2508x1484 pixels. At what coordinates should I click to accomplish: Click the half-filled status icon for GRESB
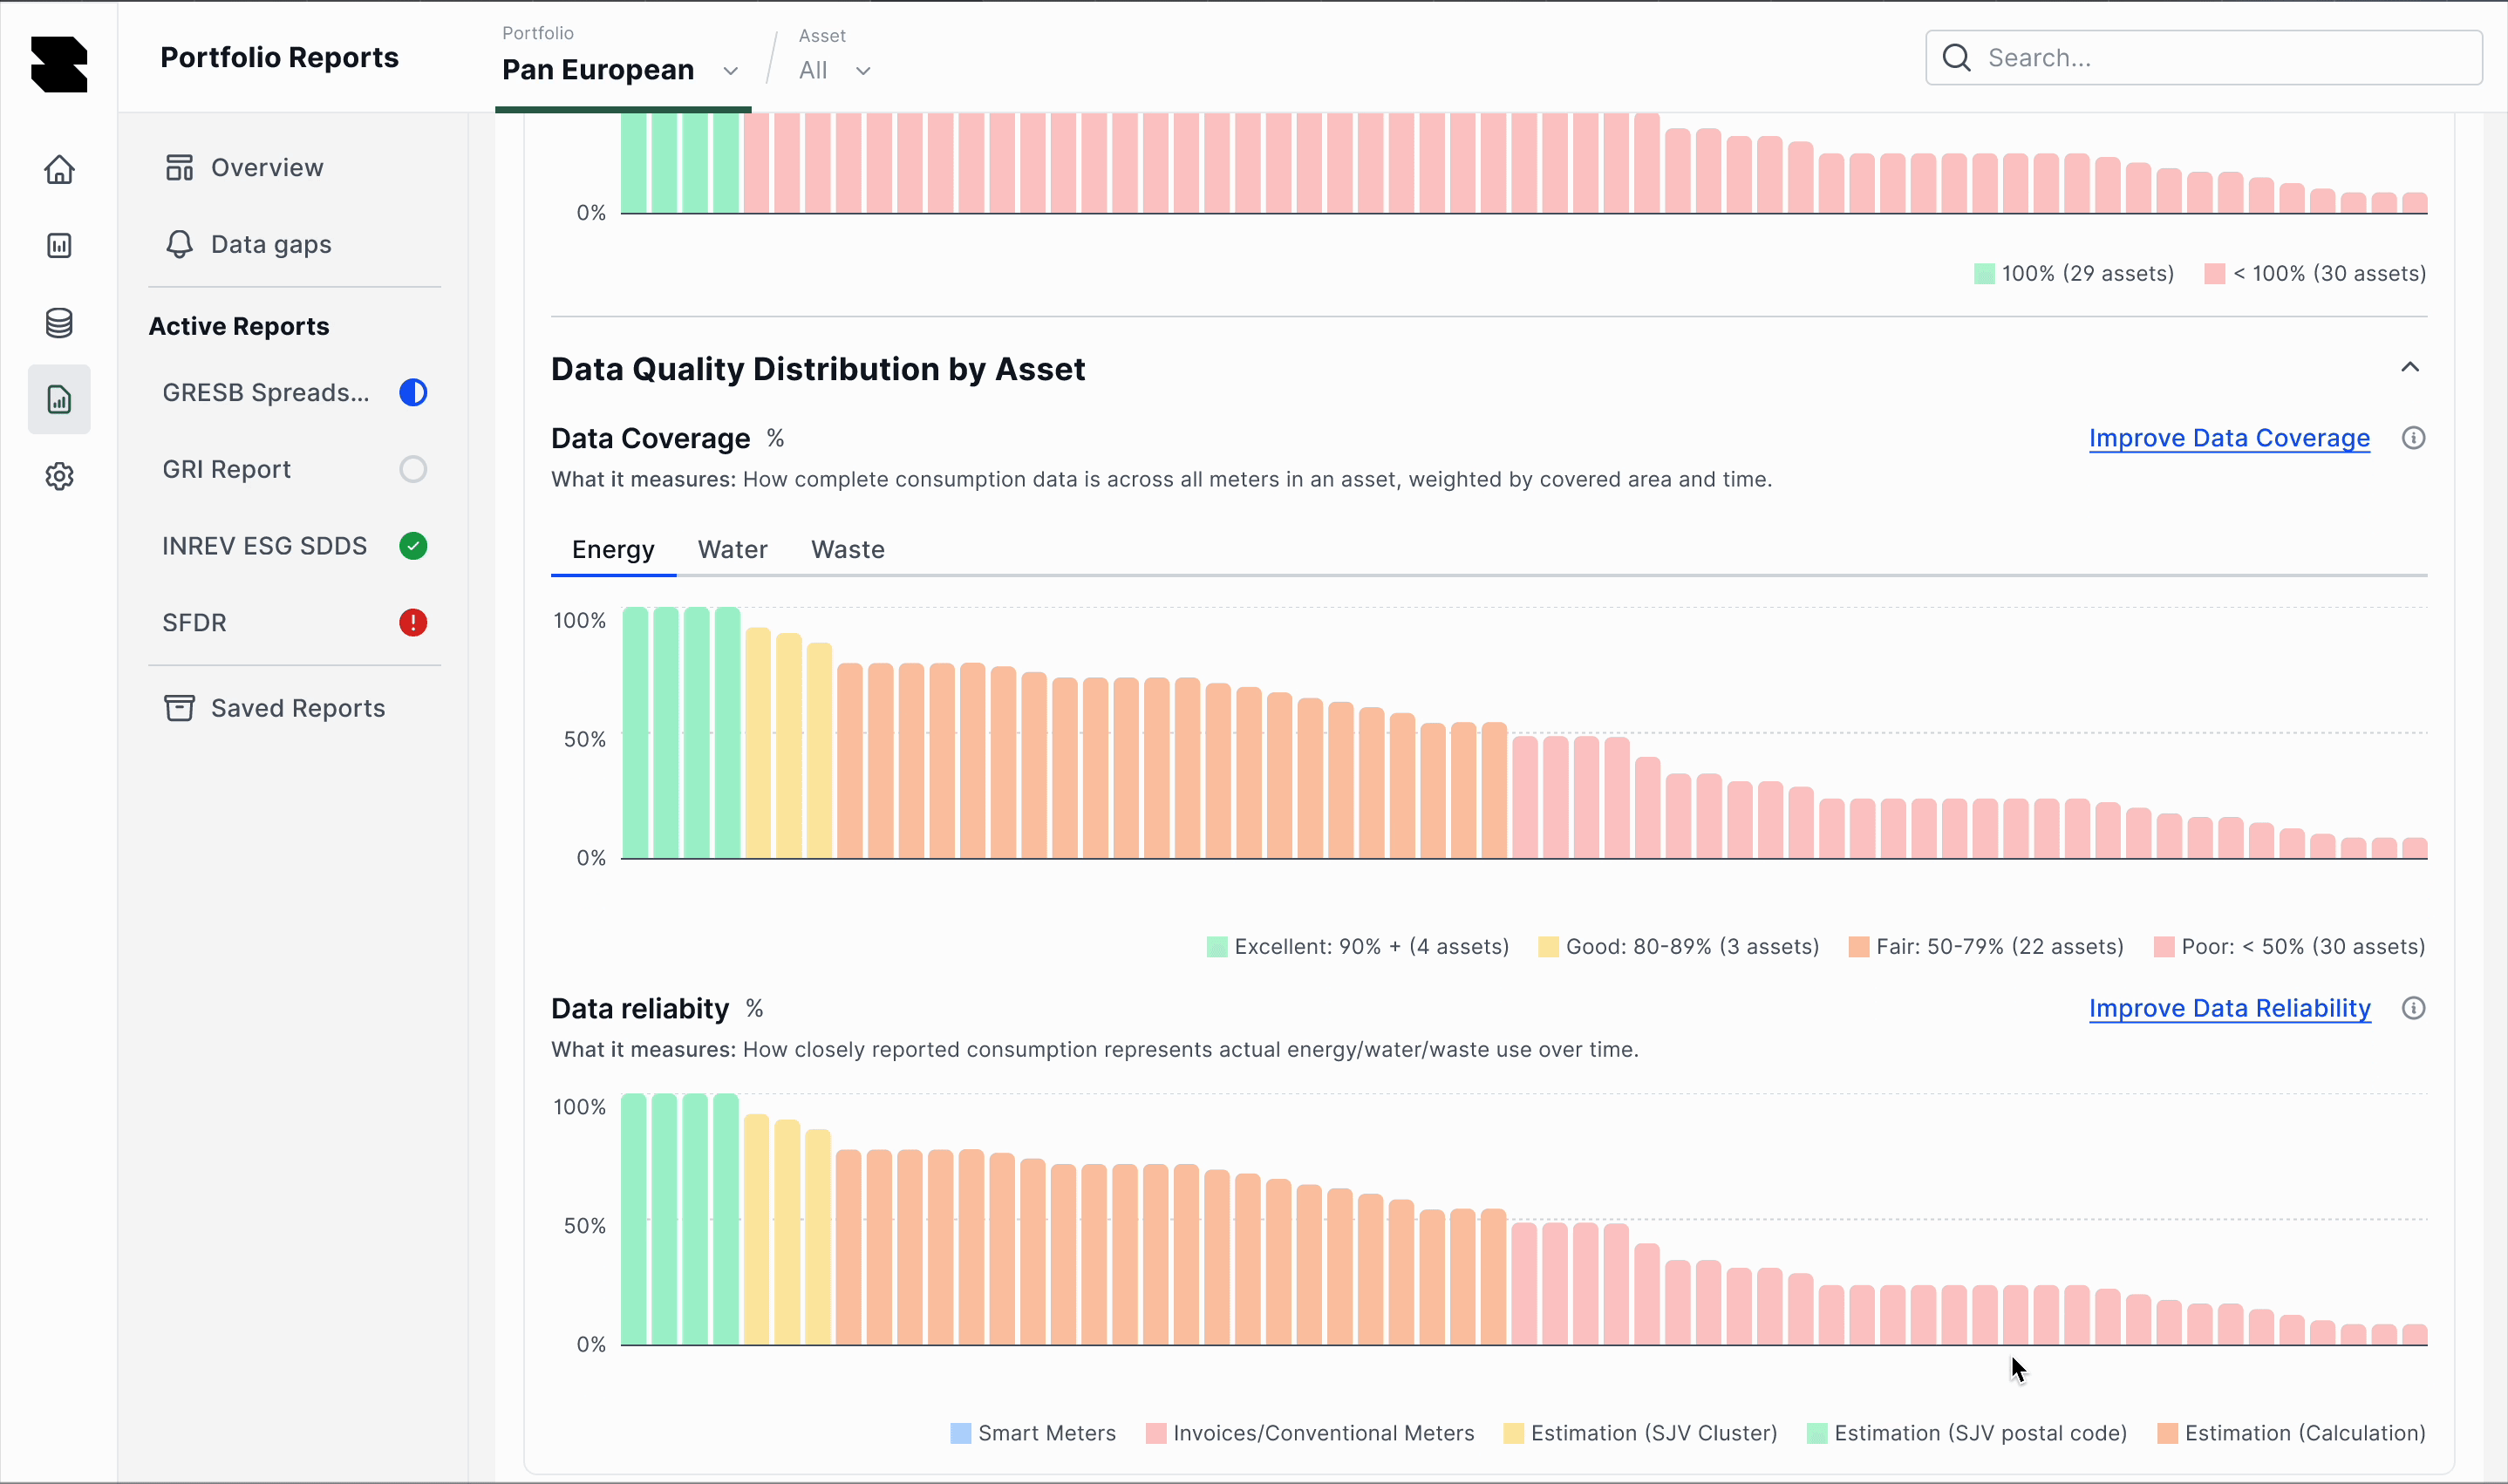[x=413, y=393]
